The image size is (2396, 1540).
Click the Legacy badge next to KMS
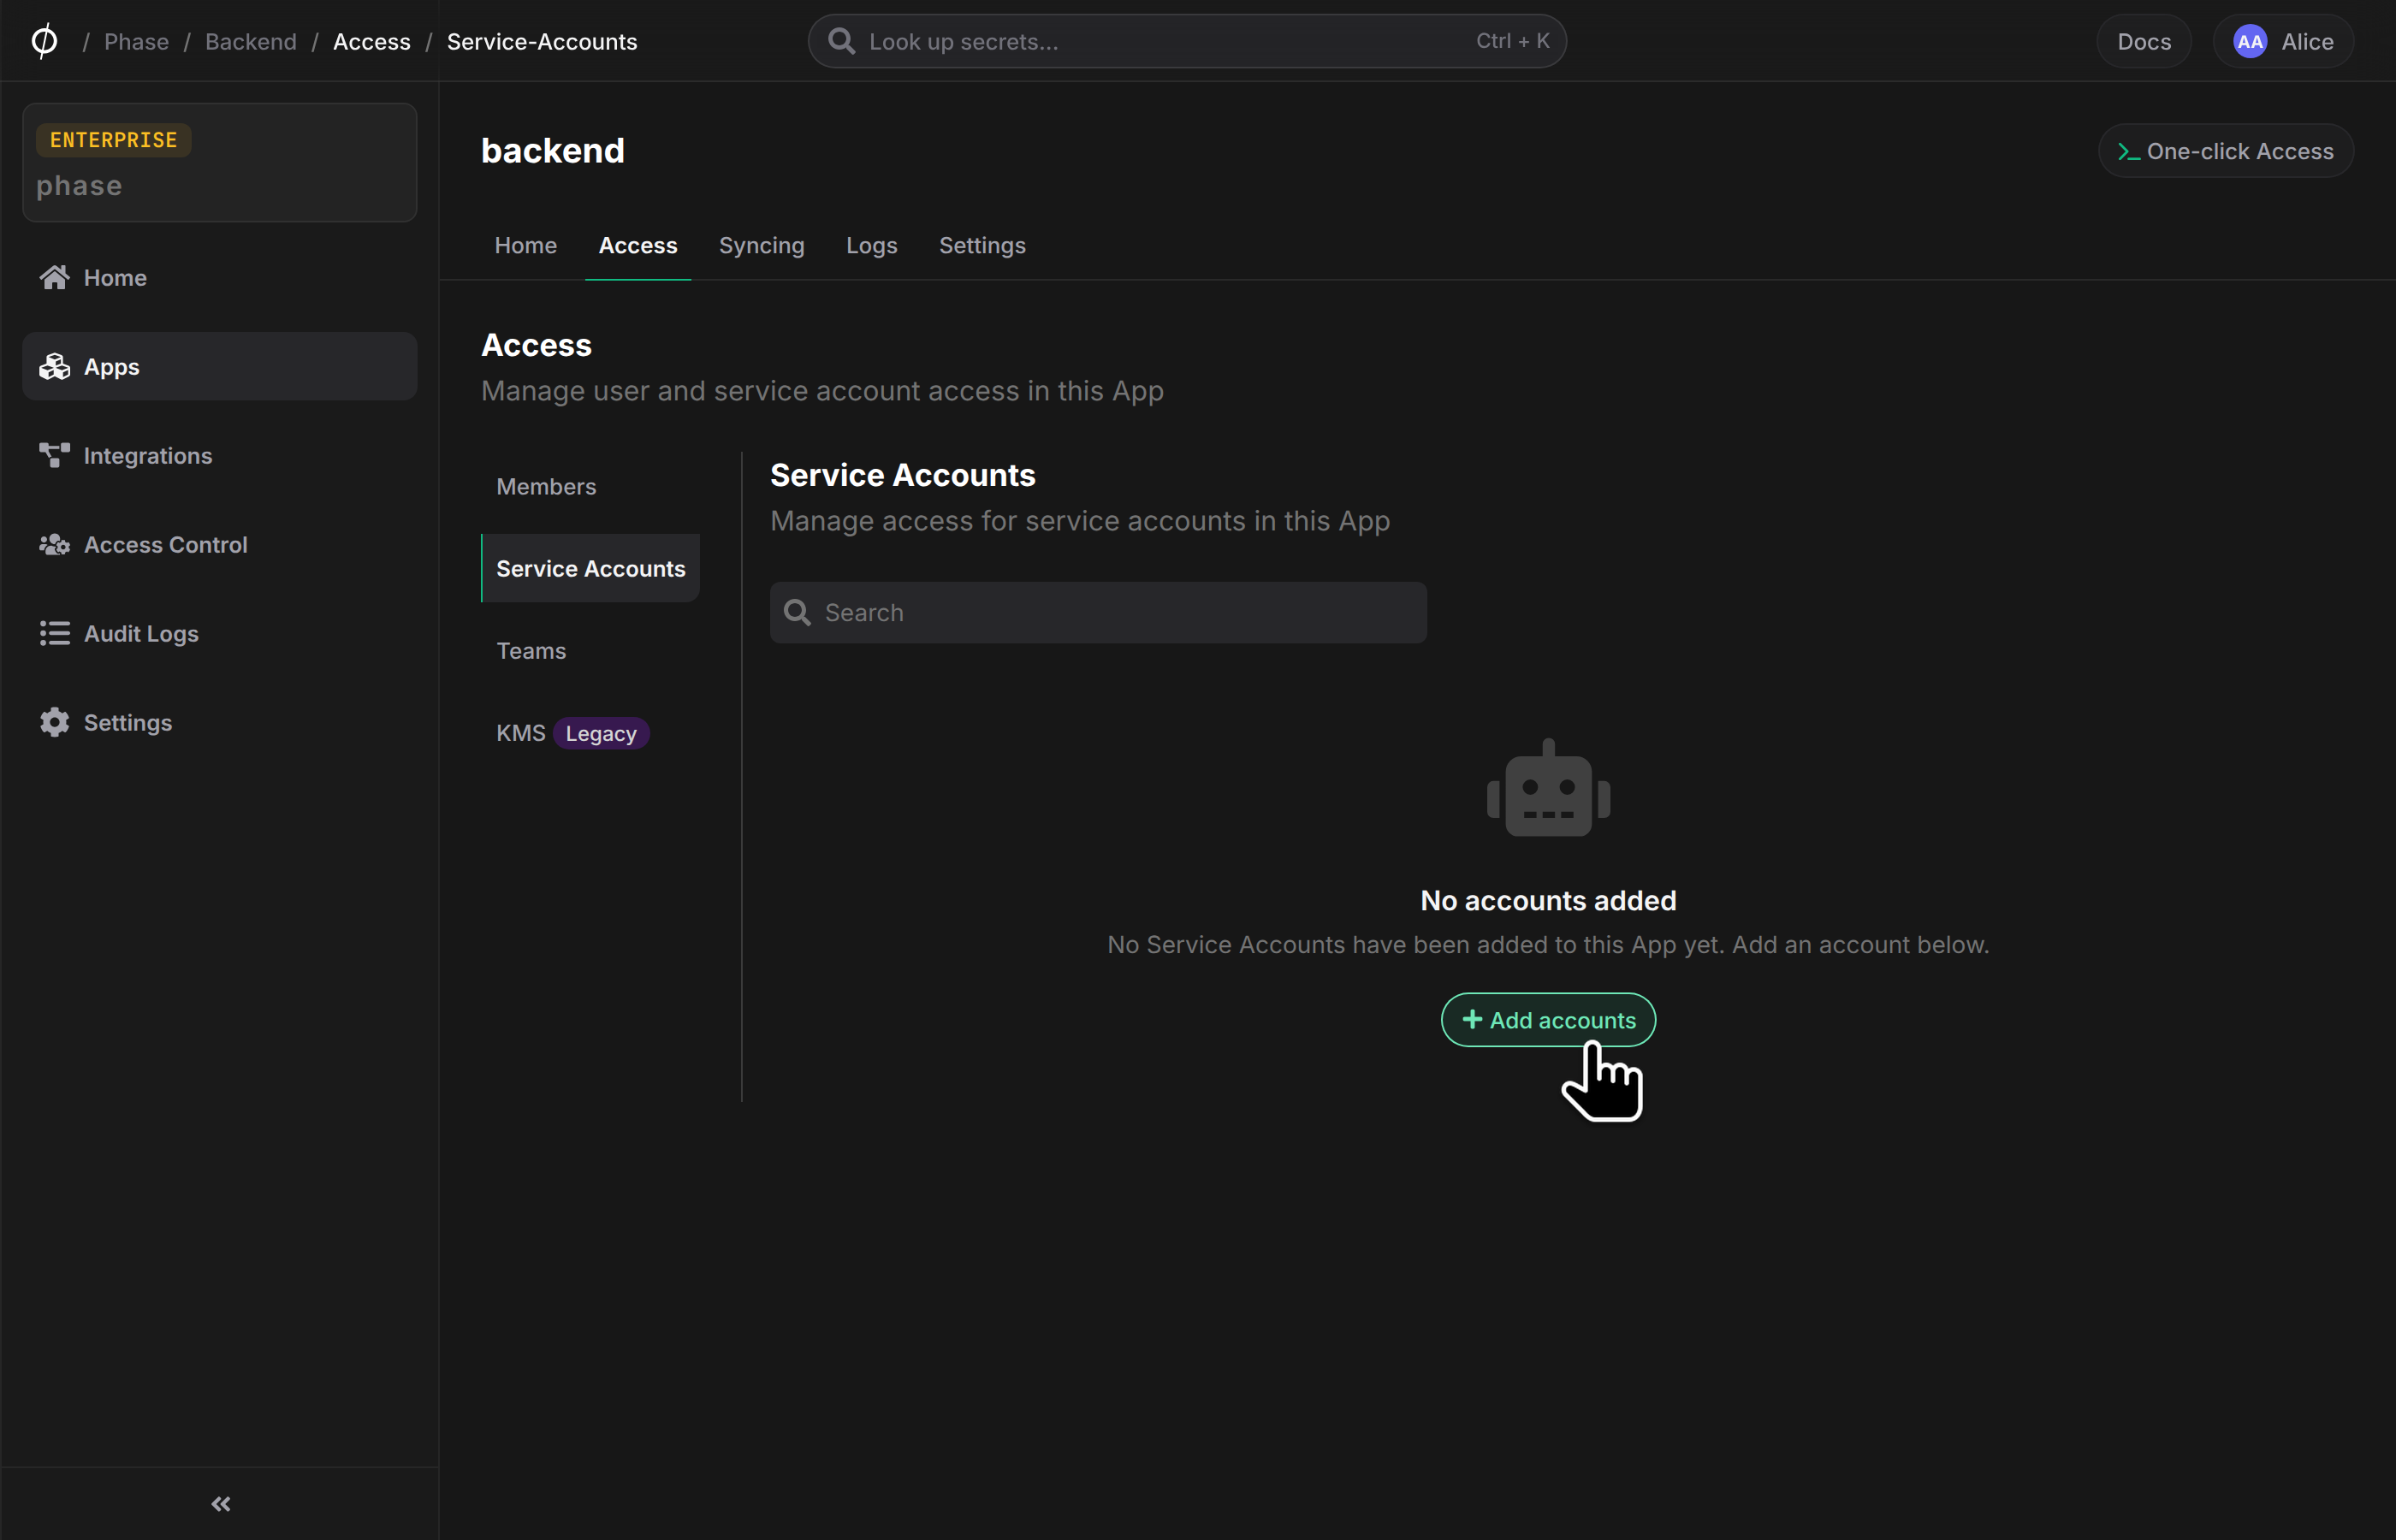(601, 733)
